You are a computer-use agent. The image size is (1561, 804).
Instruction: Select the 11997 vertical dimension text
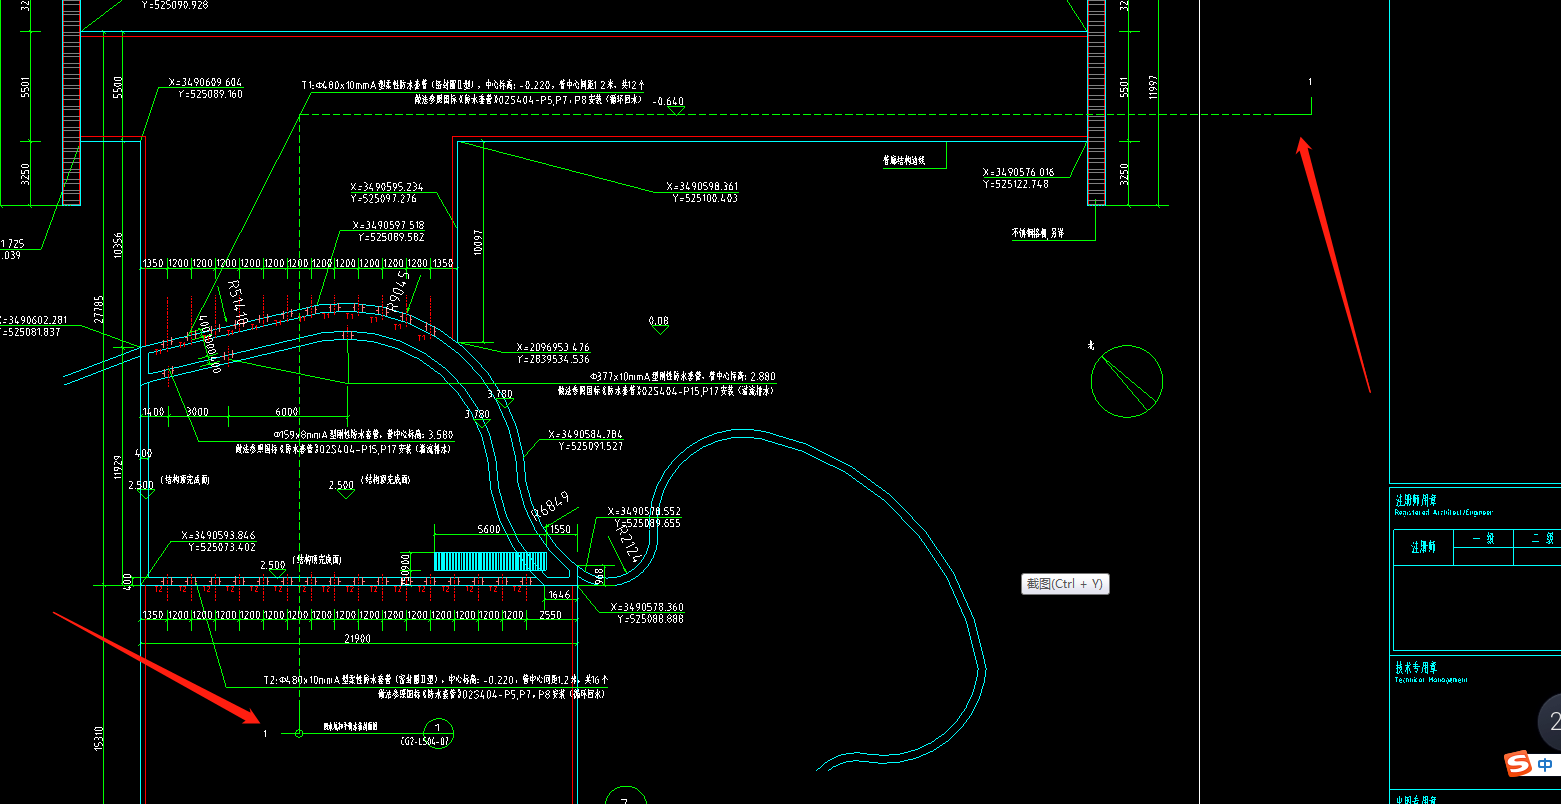pyautogui.click(x=1153, y=89)
